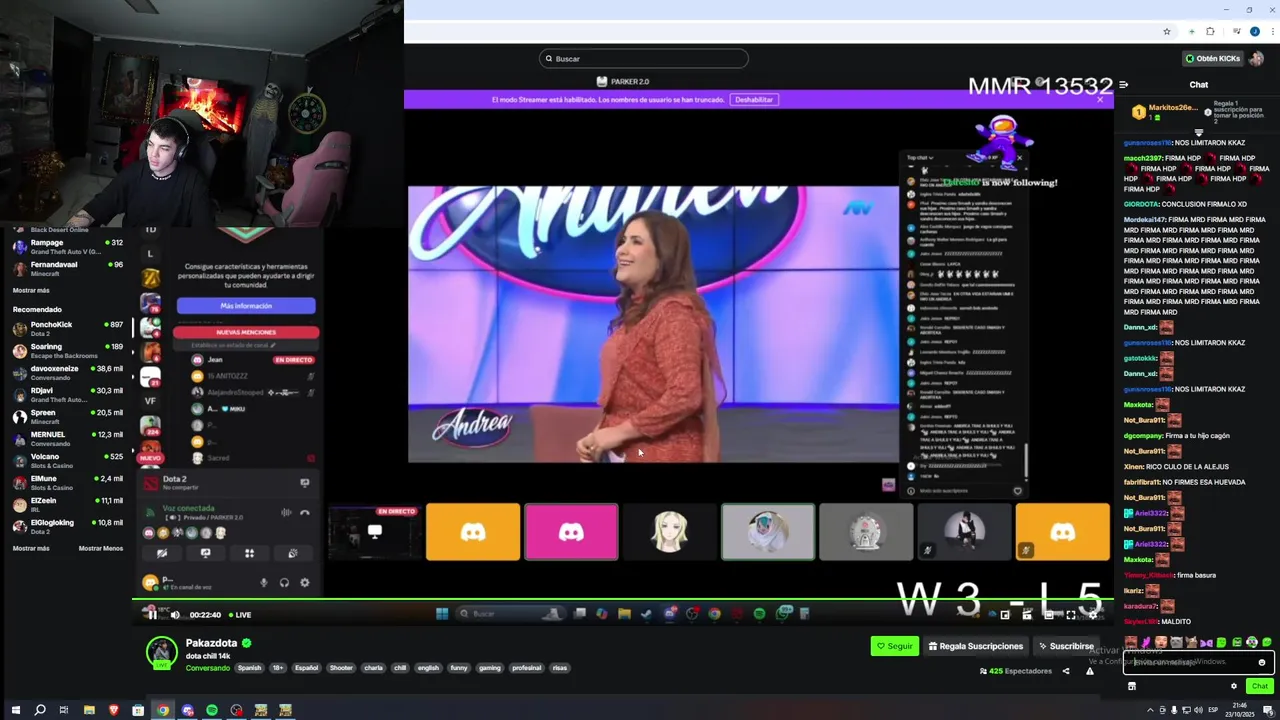Toggle Discord headphones deafen
The height and width of the screenshot is (720, 1280).
click(x=284, y=583)
